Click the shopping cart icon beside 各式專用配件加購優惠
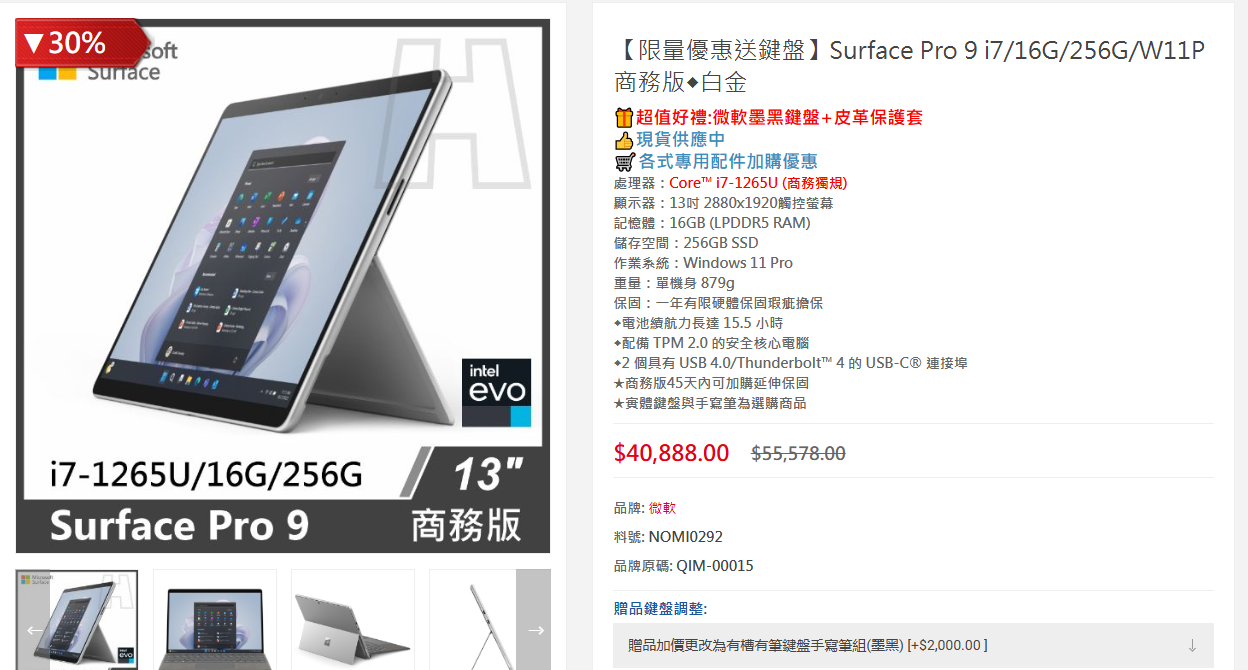The width and height of the screenshot is (1248, 670). (625, 161)
